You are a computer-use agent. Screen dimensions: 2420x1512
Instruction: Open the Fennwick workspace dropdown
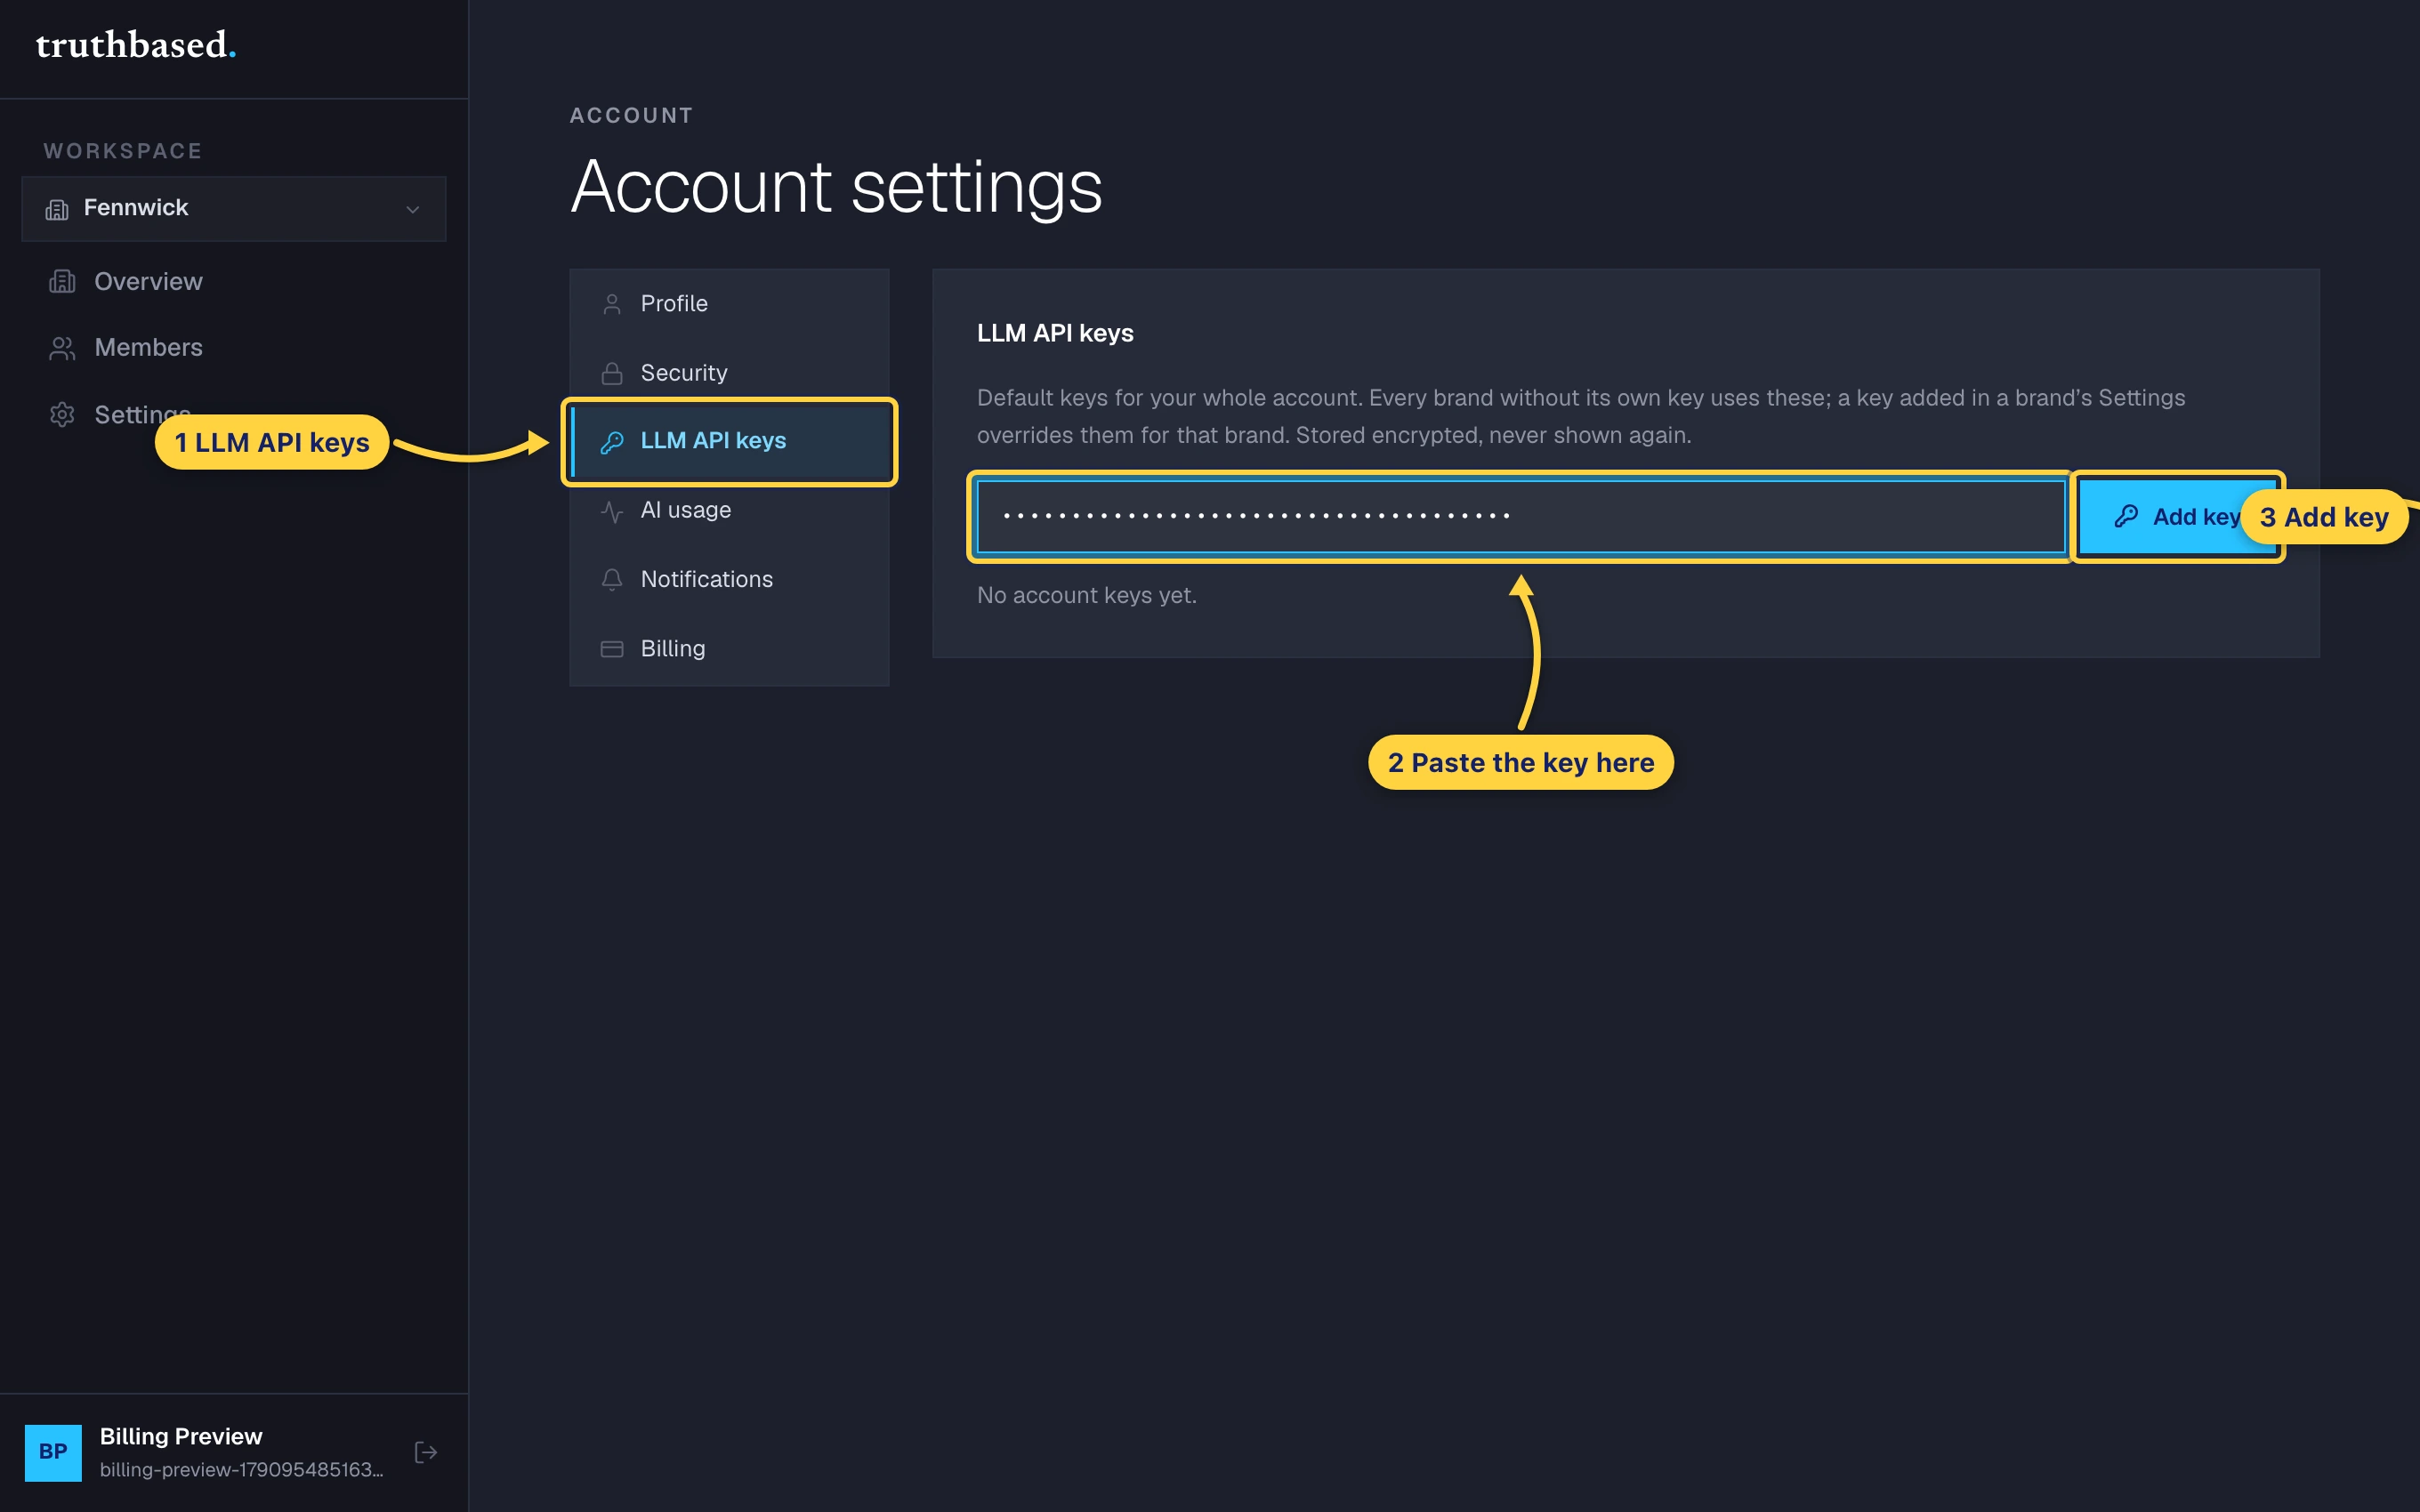[x=233, y=208]
